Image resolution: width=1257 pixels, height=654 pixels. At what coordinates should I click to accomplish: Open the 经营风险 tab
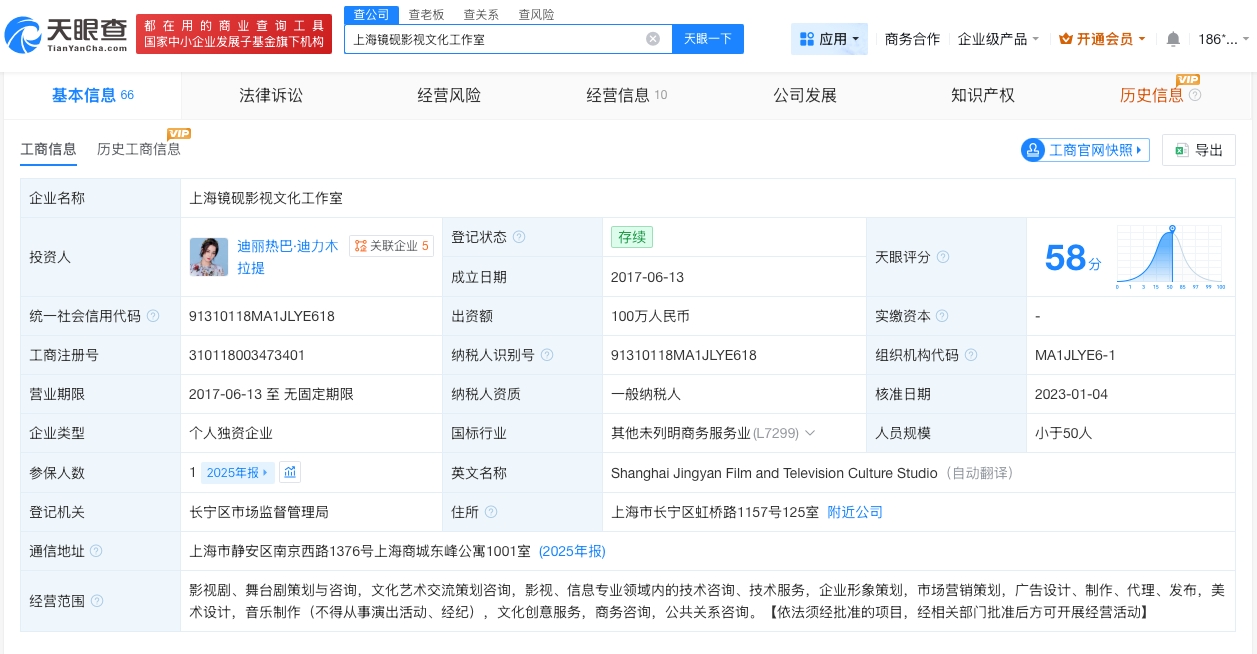point(449,95)
